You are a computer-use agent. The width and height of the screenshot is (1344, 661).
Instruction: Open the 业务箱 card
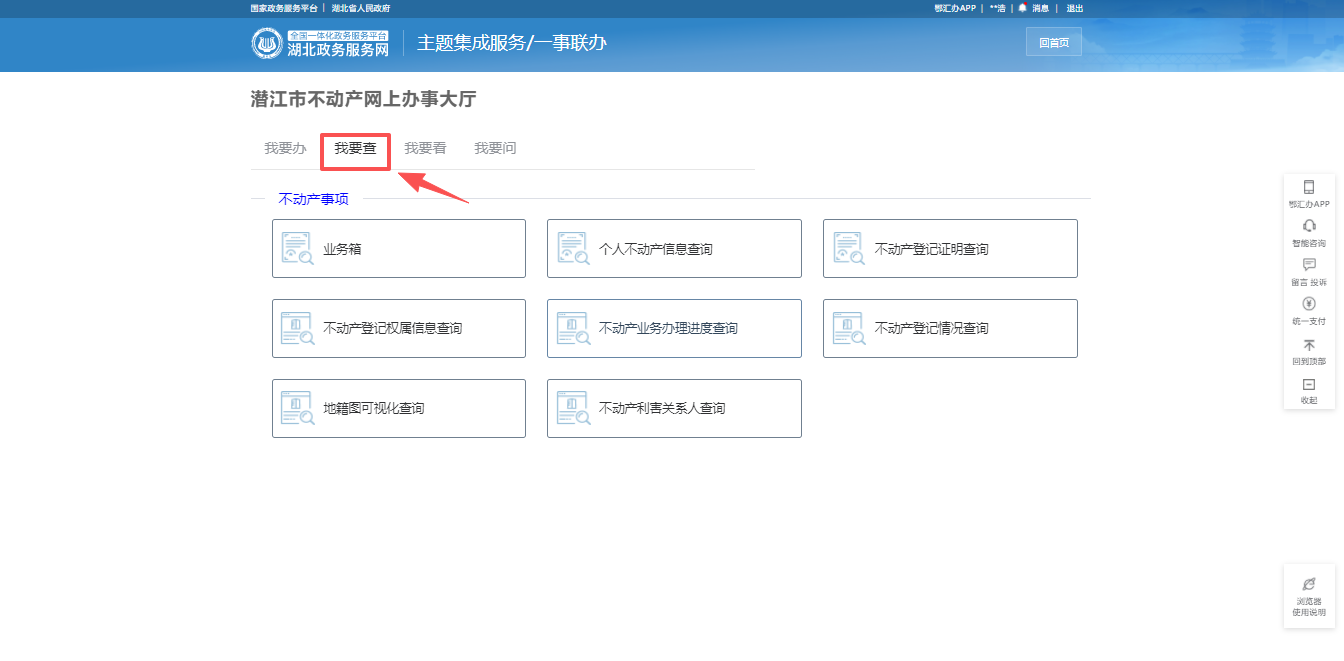click(398, 249)
